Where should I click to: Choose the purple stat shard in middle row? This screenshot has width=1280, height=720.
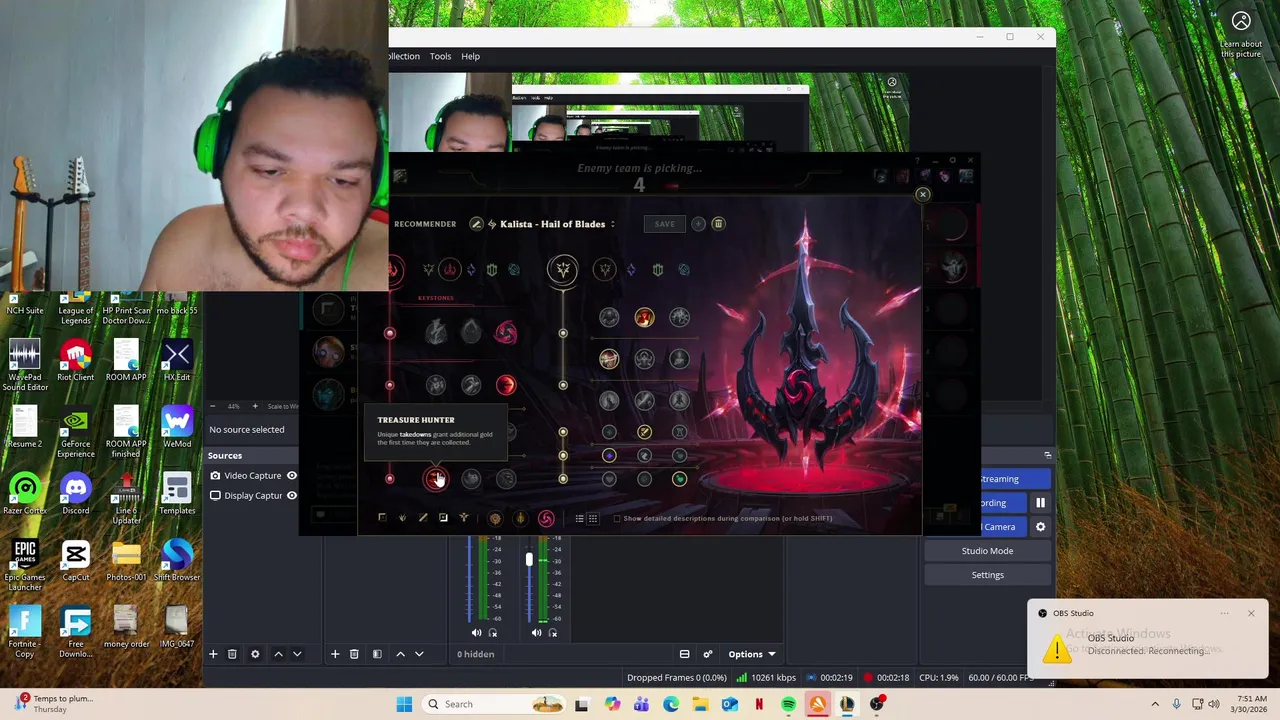click(x=609, y=455)
